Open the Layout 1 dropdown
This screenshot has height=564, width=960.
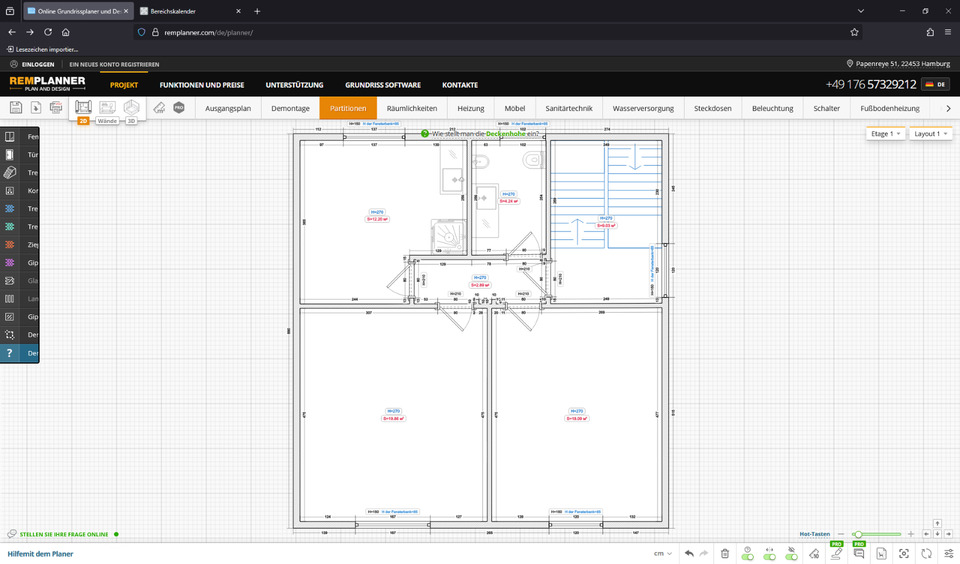pos(930,133)
